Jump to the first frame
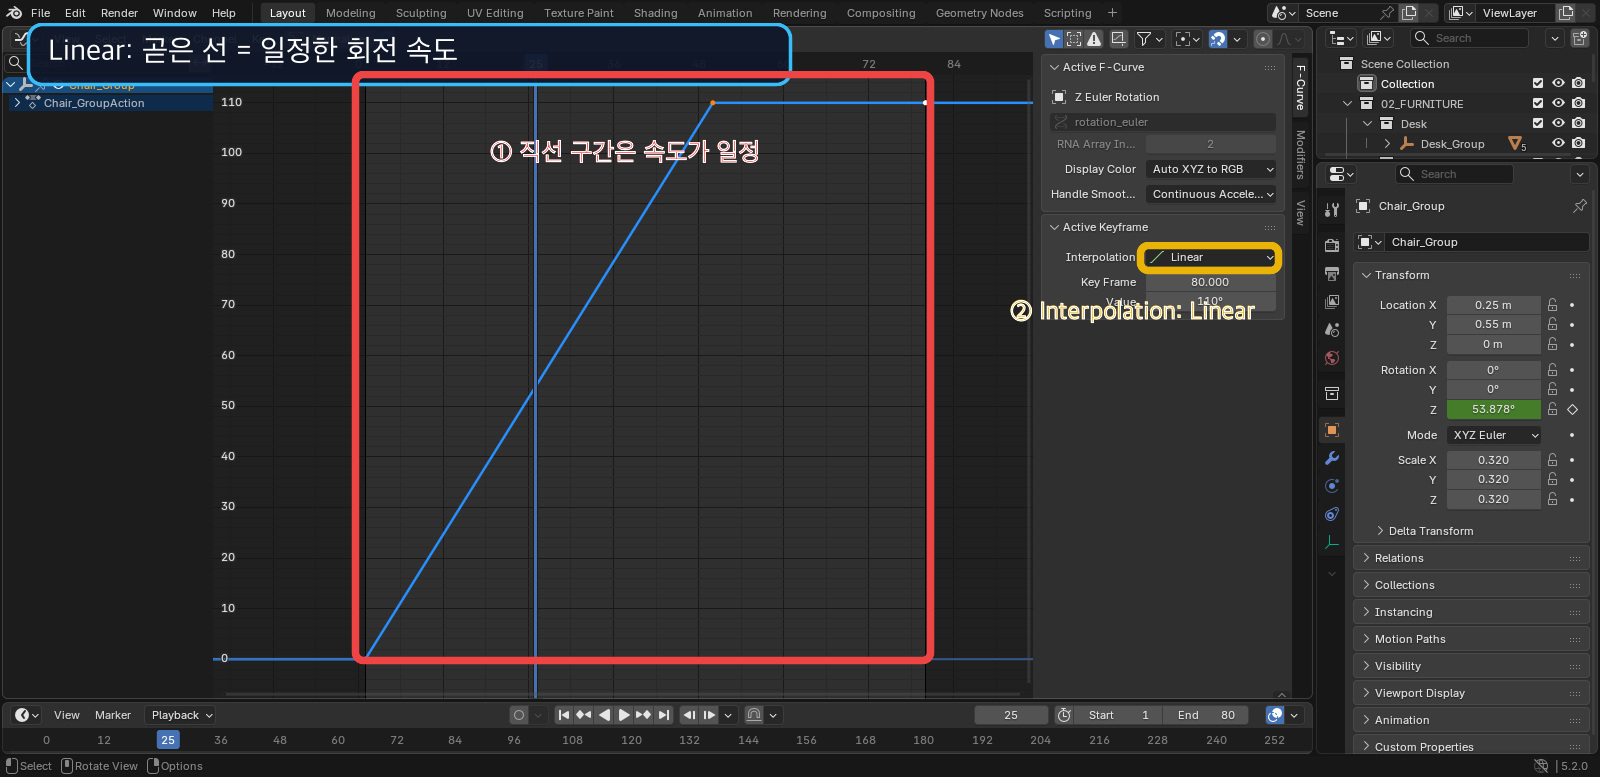The height and width of the screenshot is (777, 1600). [x=564, y=715]
